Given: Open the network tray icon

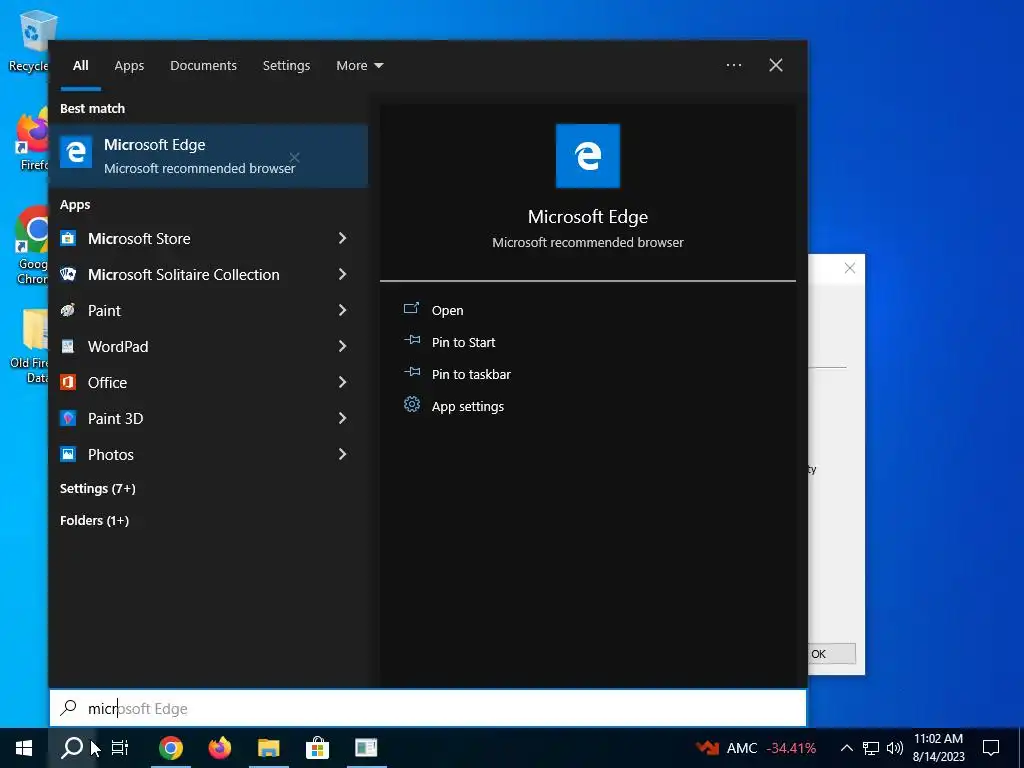Looking at the screenshot, I should (871, 748).
